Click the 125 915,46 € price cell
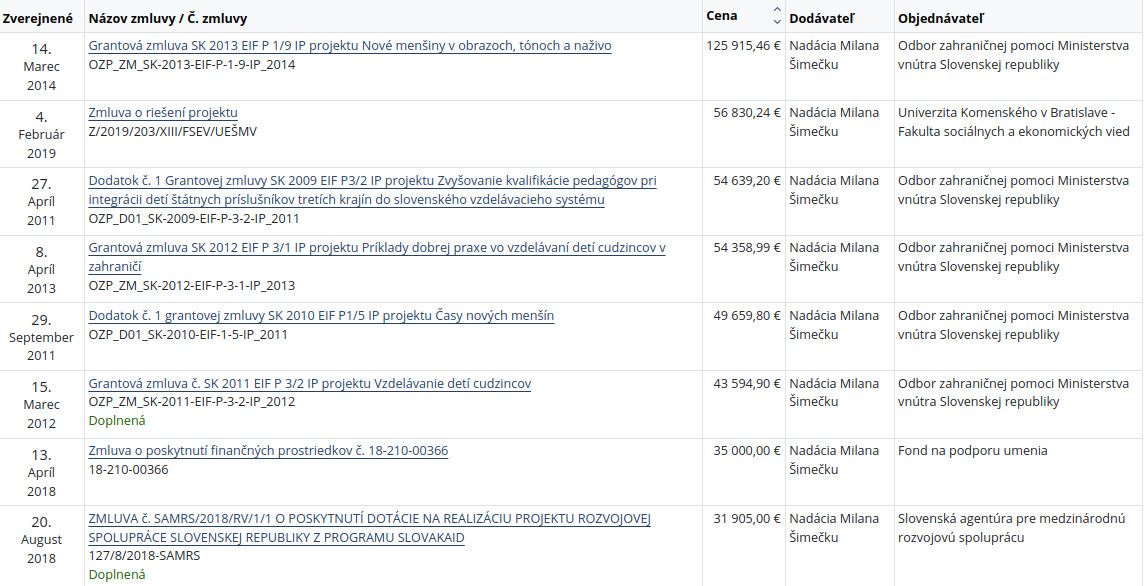 [x=743, y=46]
